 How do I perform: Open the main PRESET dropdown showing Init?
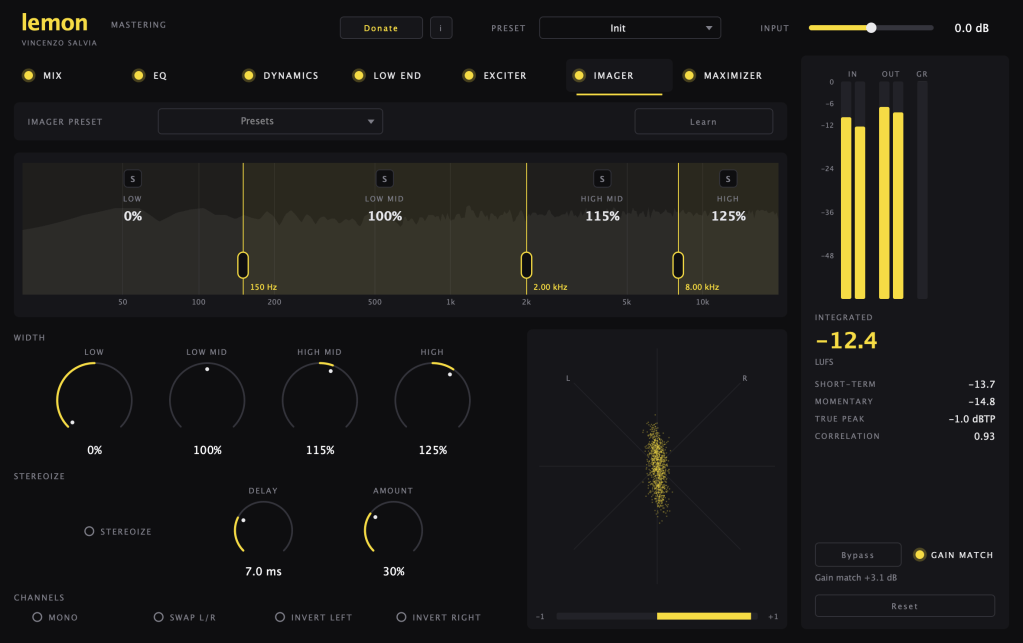pyautogui.click(x=630, y=28)
